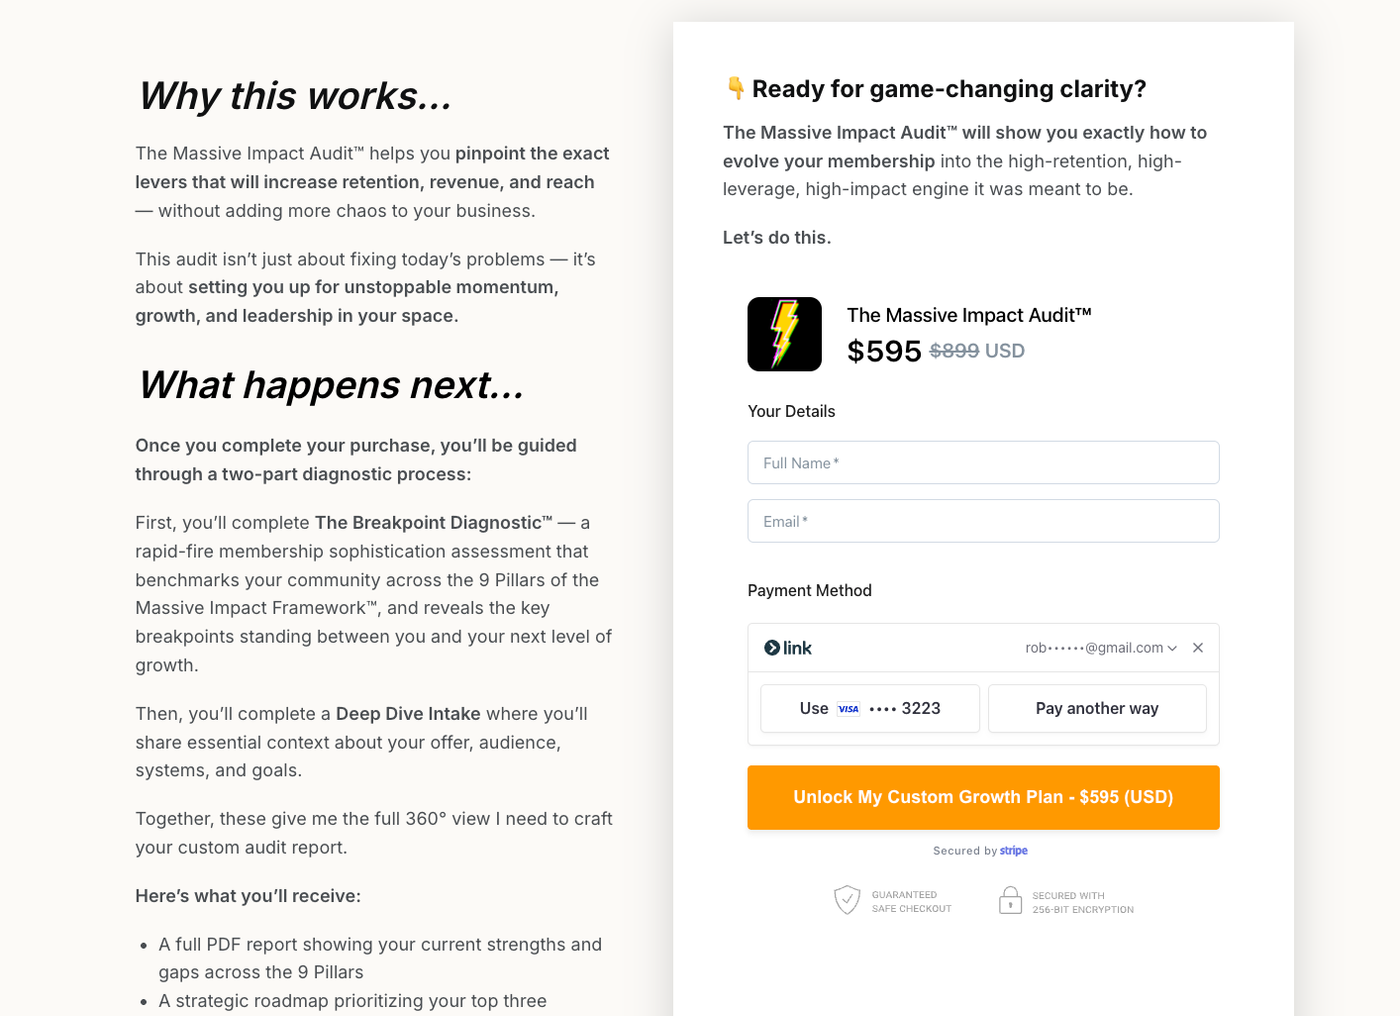1400x1016 pixels.
Task: Click the Unlock My Custom Growth Plan button
Action: click(983, 797)
